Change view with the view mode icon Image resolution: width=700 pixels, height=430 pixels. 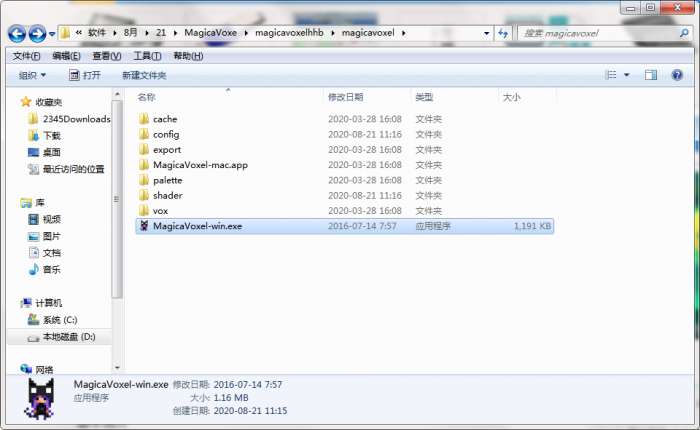[x=611, y=75]
